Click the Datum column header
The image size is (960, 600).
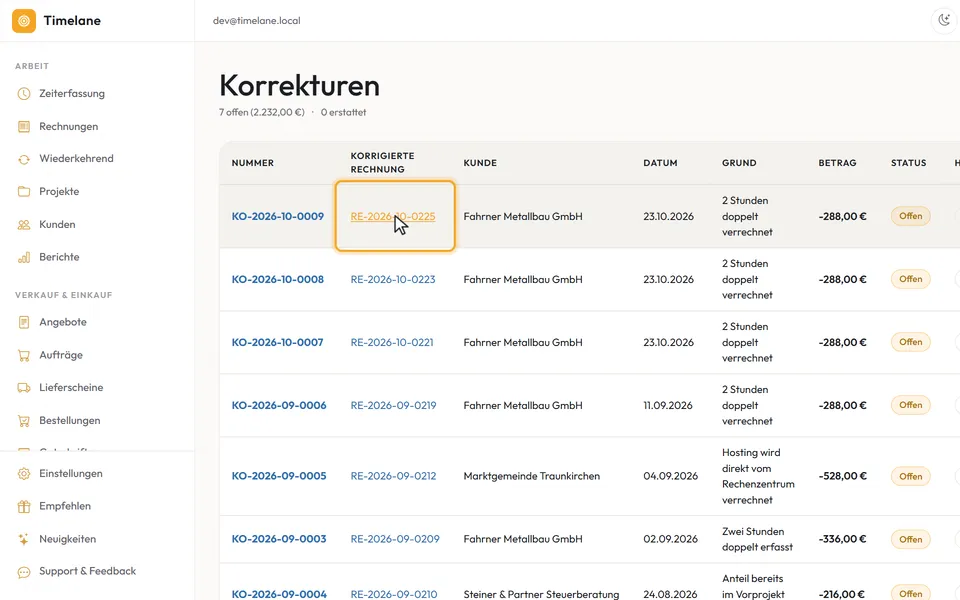click(x=660, y=163)
